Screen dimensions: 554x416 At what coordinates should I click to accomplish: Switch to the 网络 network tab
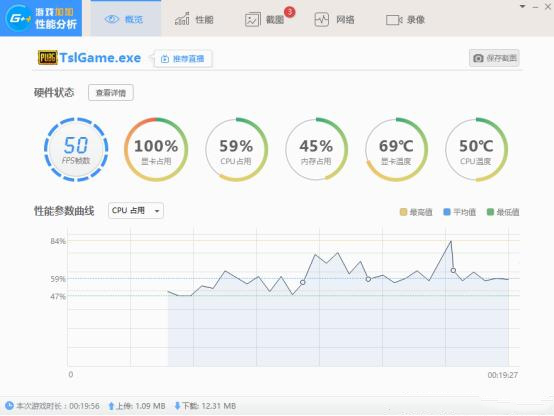pos(334,19)
